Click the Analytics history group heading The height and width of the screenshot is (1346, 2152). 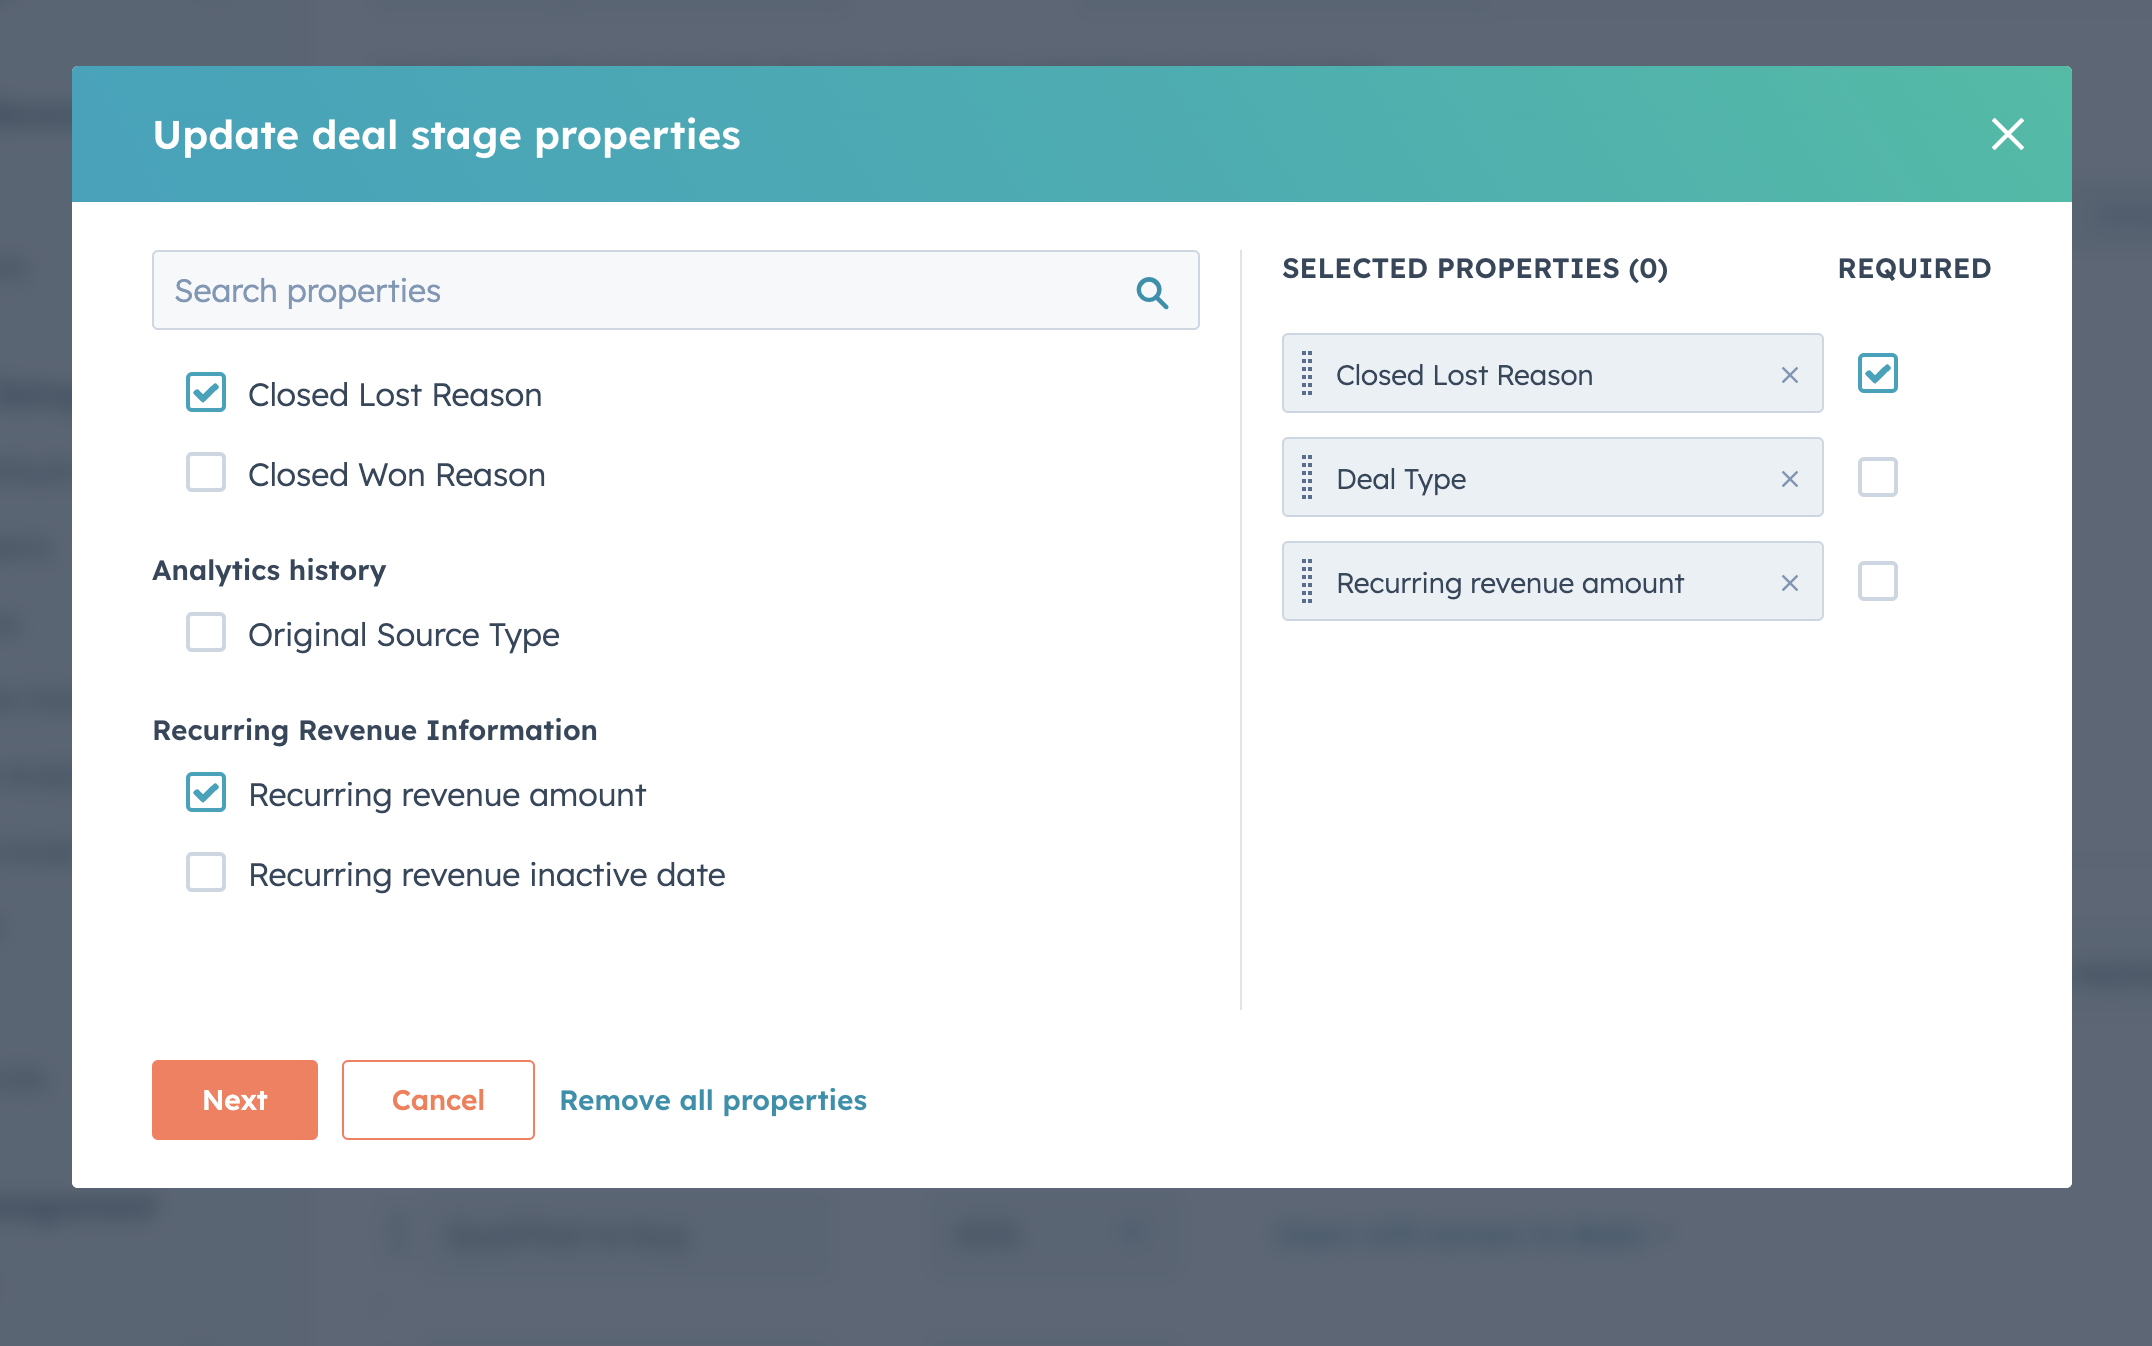(269, 570)
